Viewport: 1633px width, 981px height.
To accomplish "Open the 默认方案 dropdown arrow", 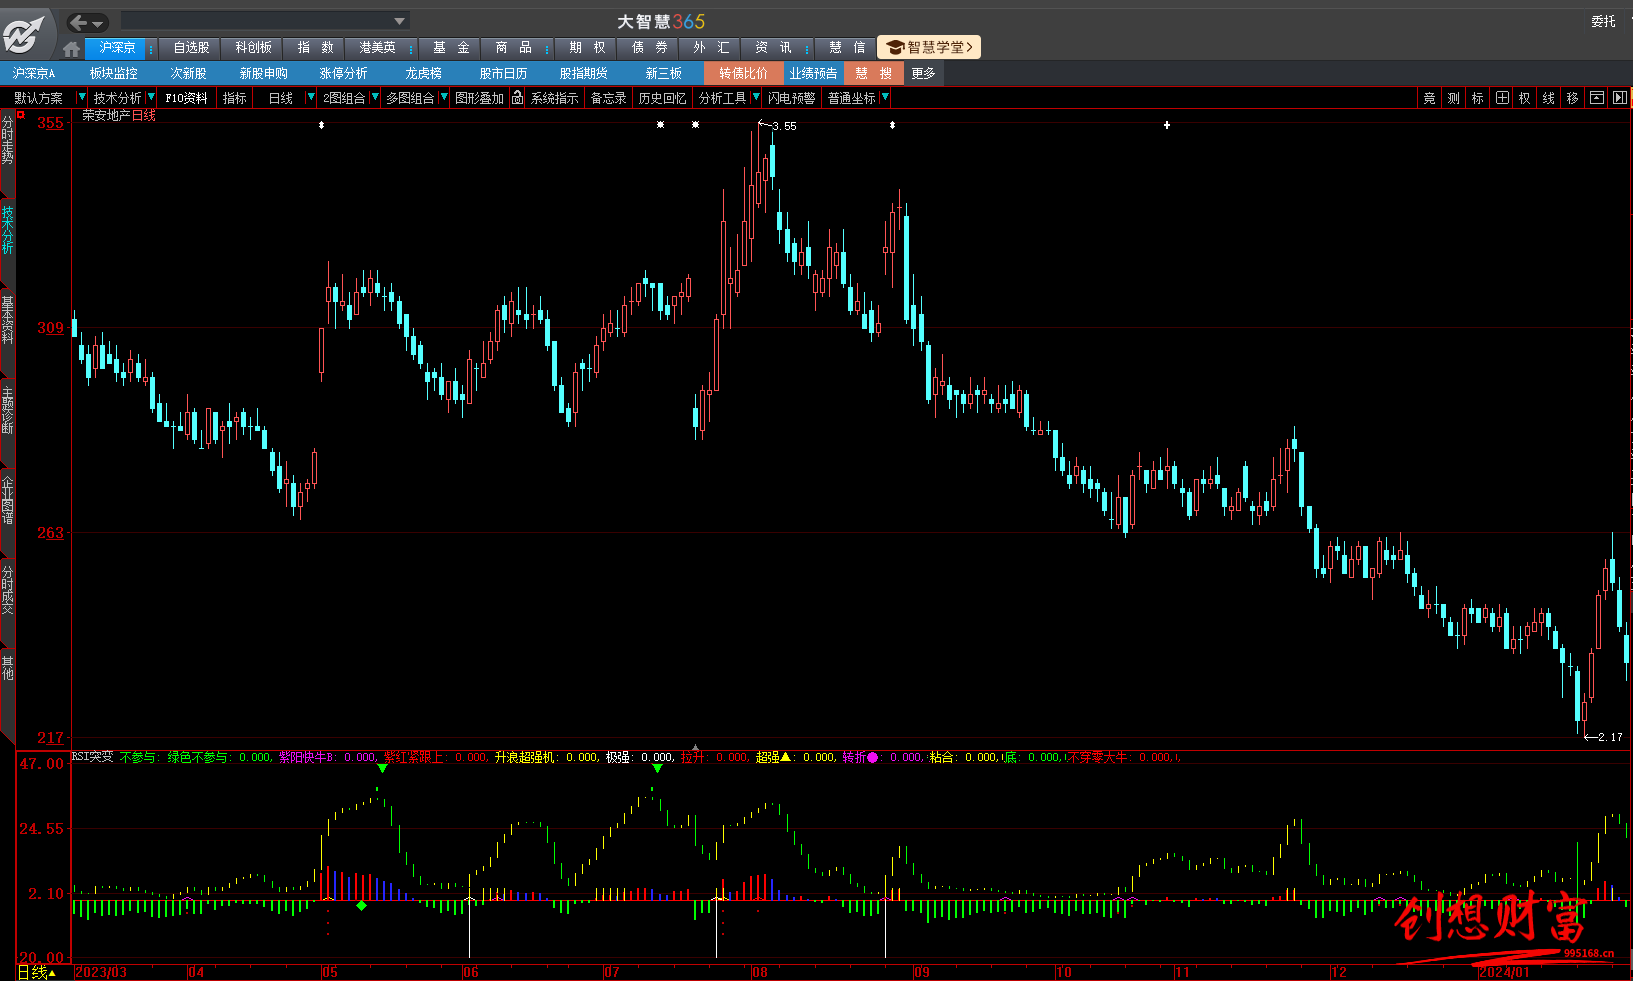I will coord(82,97).
